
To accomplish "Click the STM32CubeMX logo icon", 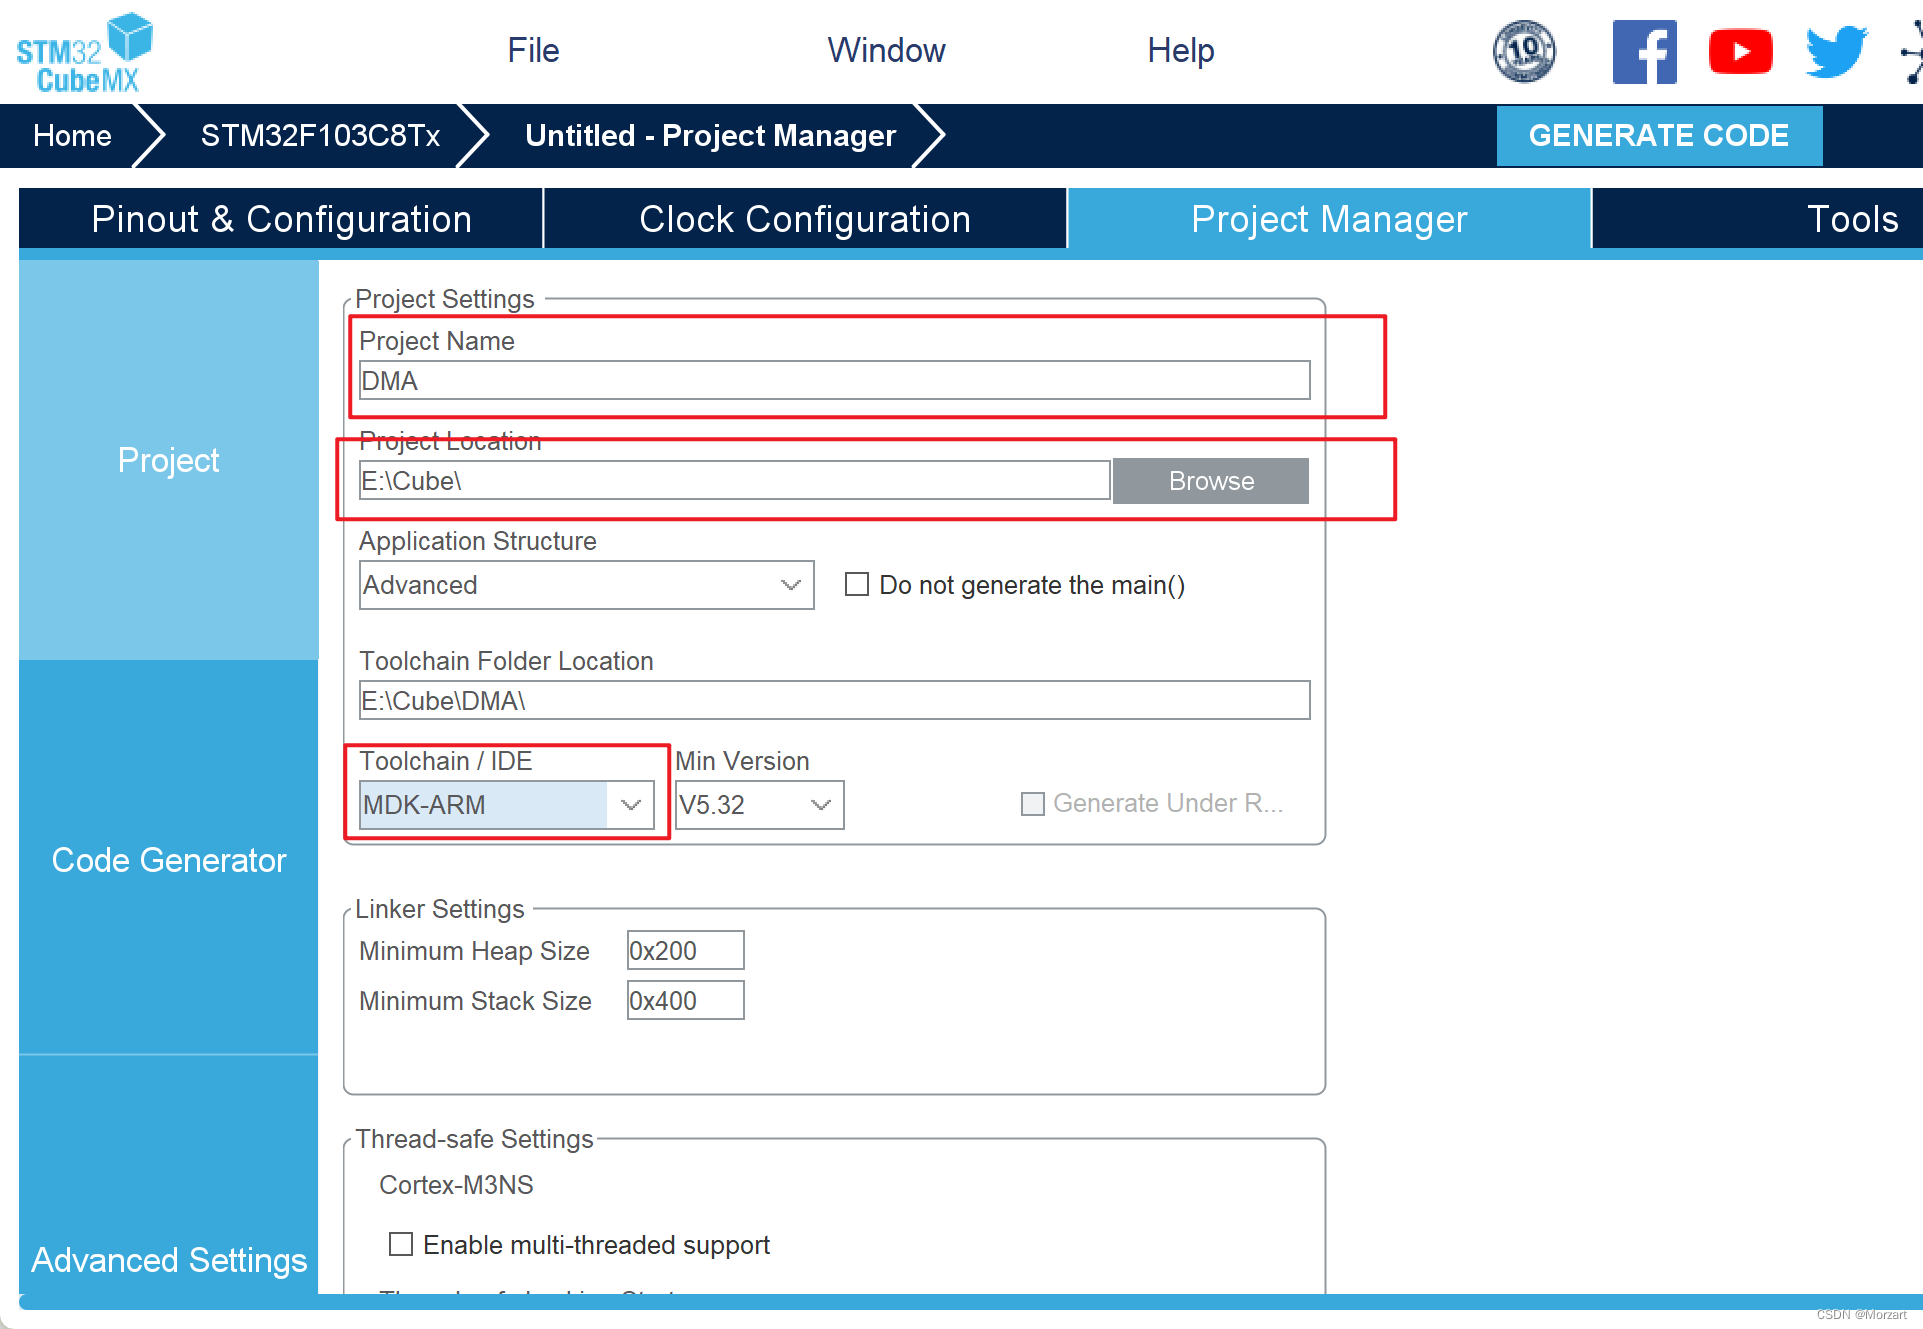I will click(84, 53).
